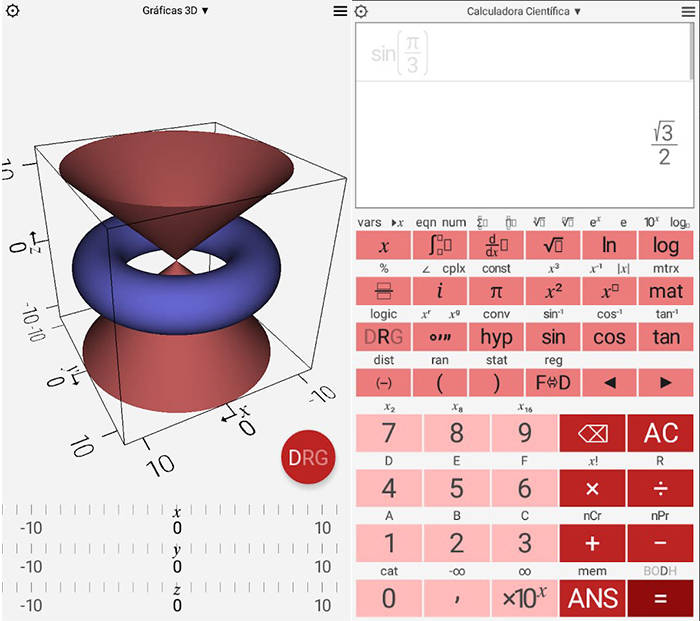Open settings gear in 3D graph panel
The width and height of the screenshot is (700, 621).
coord(12,11)
